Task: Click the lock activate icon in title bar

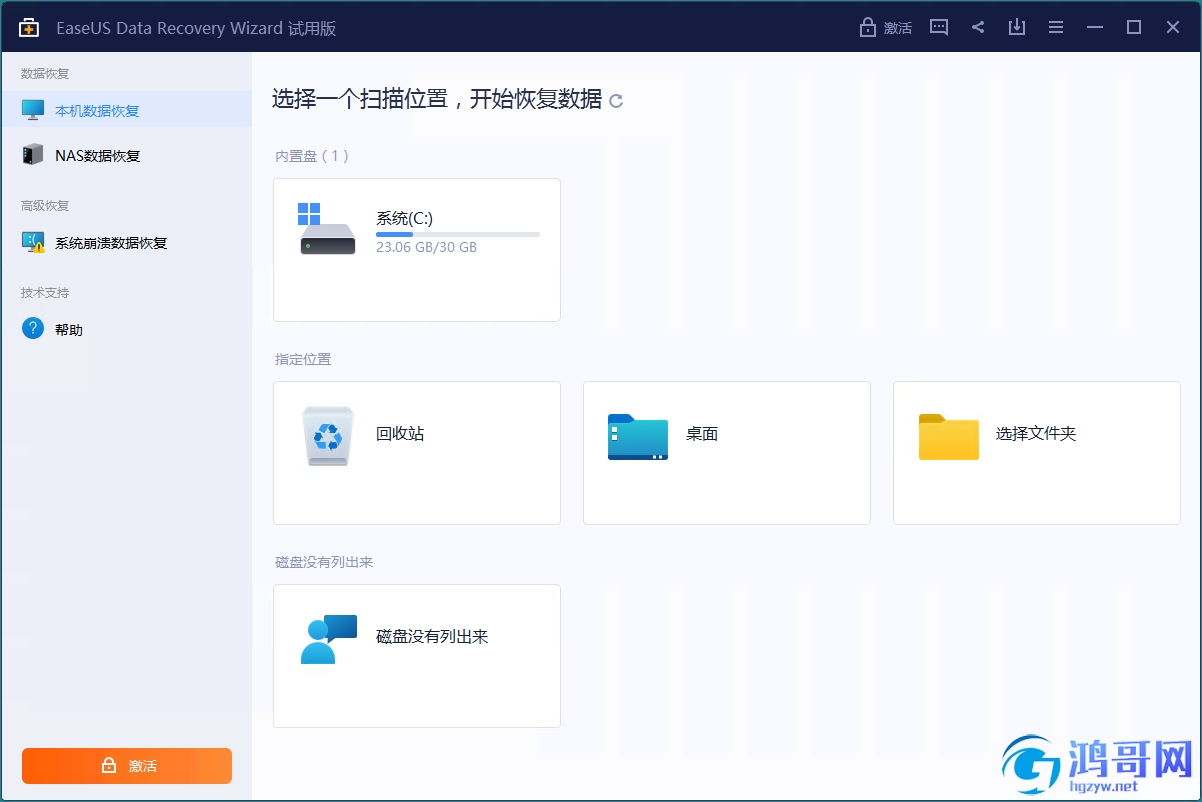Action: (x=867, y=27)
